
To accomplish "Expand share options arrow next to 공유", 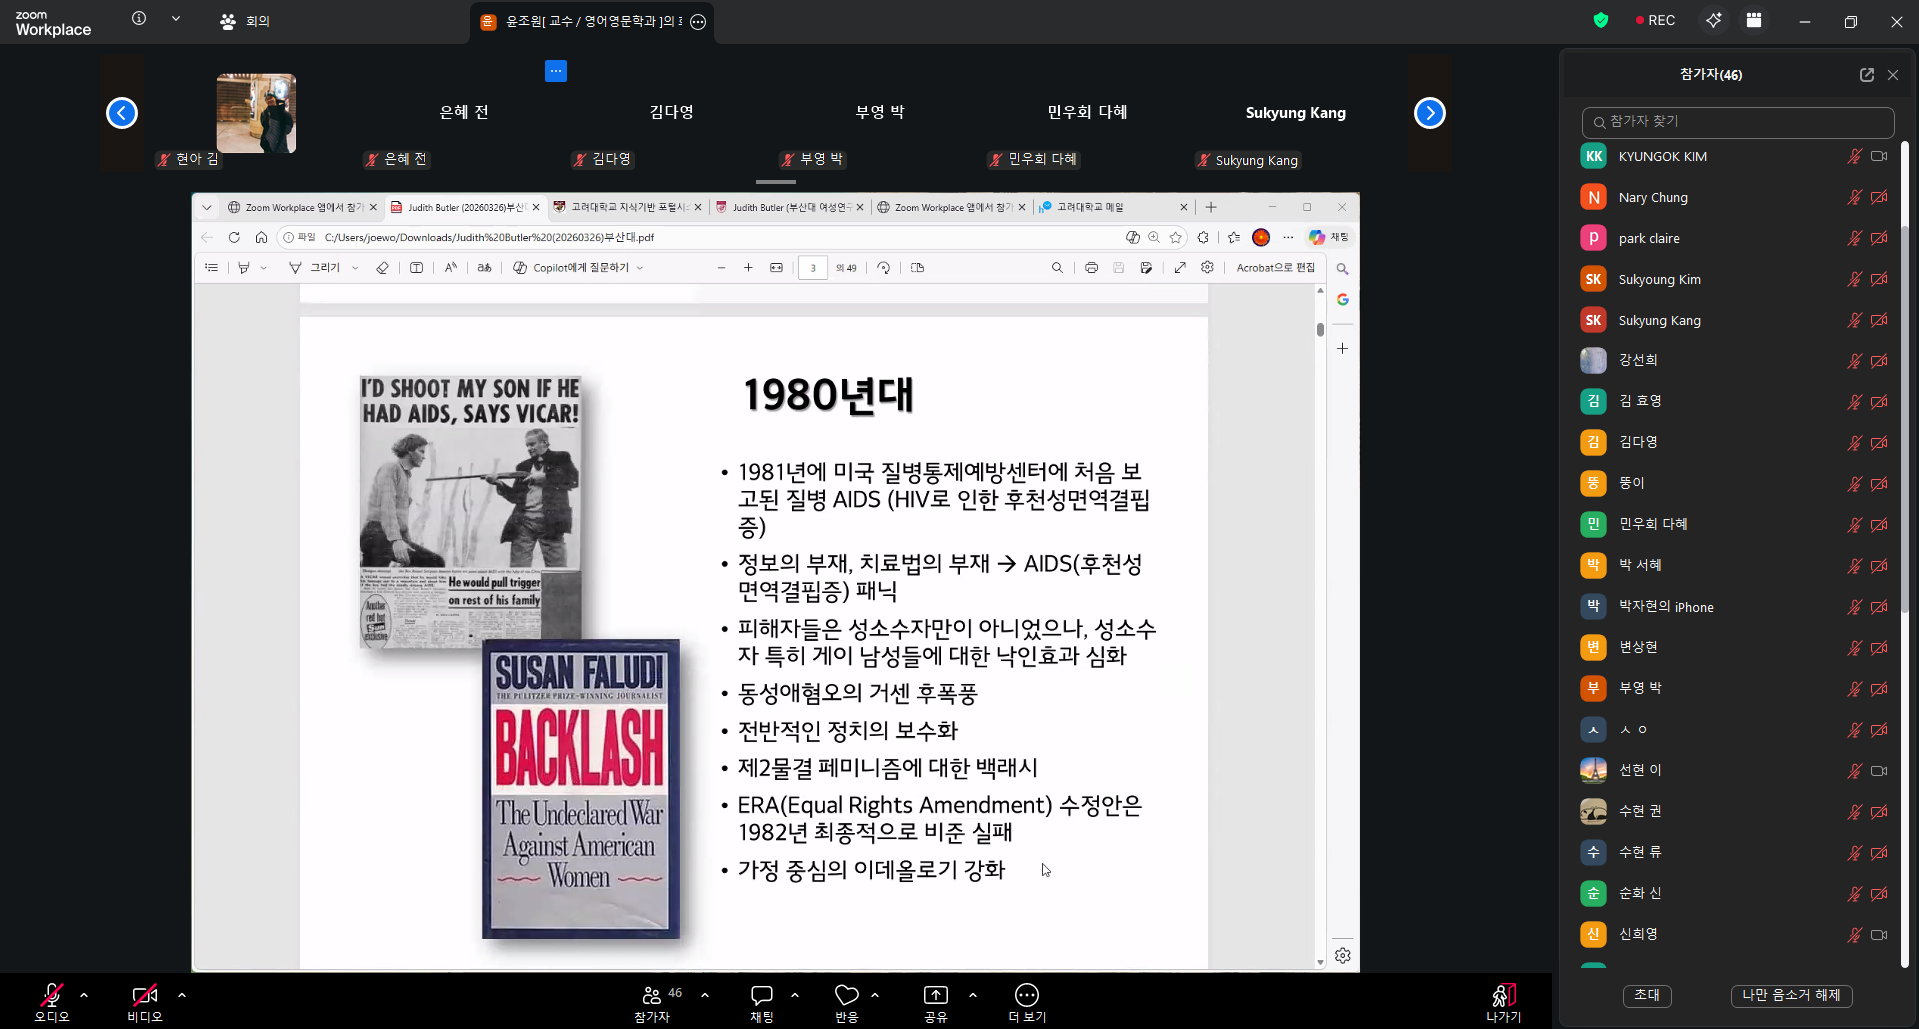I will tap(973, 995).
